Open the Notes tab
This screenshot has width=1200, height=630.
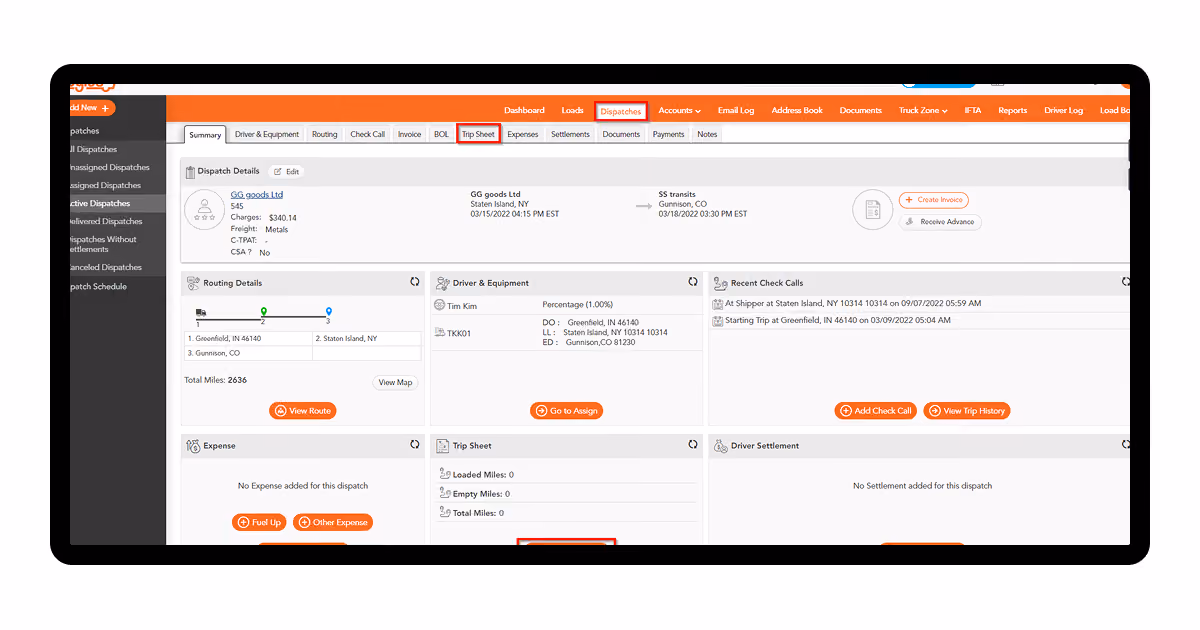click(707, 134)
